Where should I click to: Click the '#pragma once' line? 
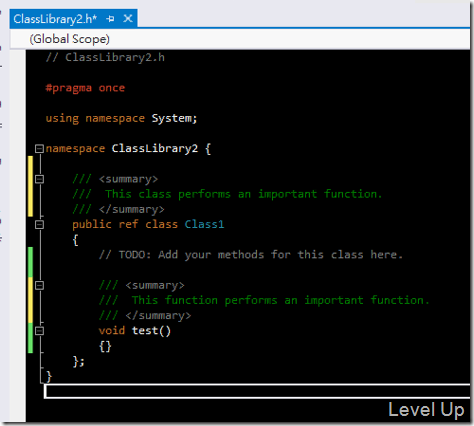tap(85, 88)
